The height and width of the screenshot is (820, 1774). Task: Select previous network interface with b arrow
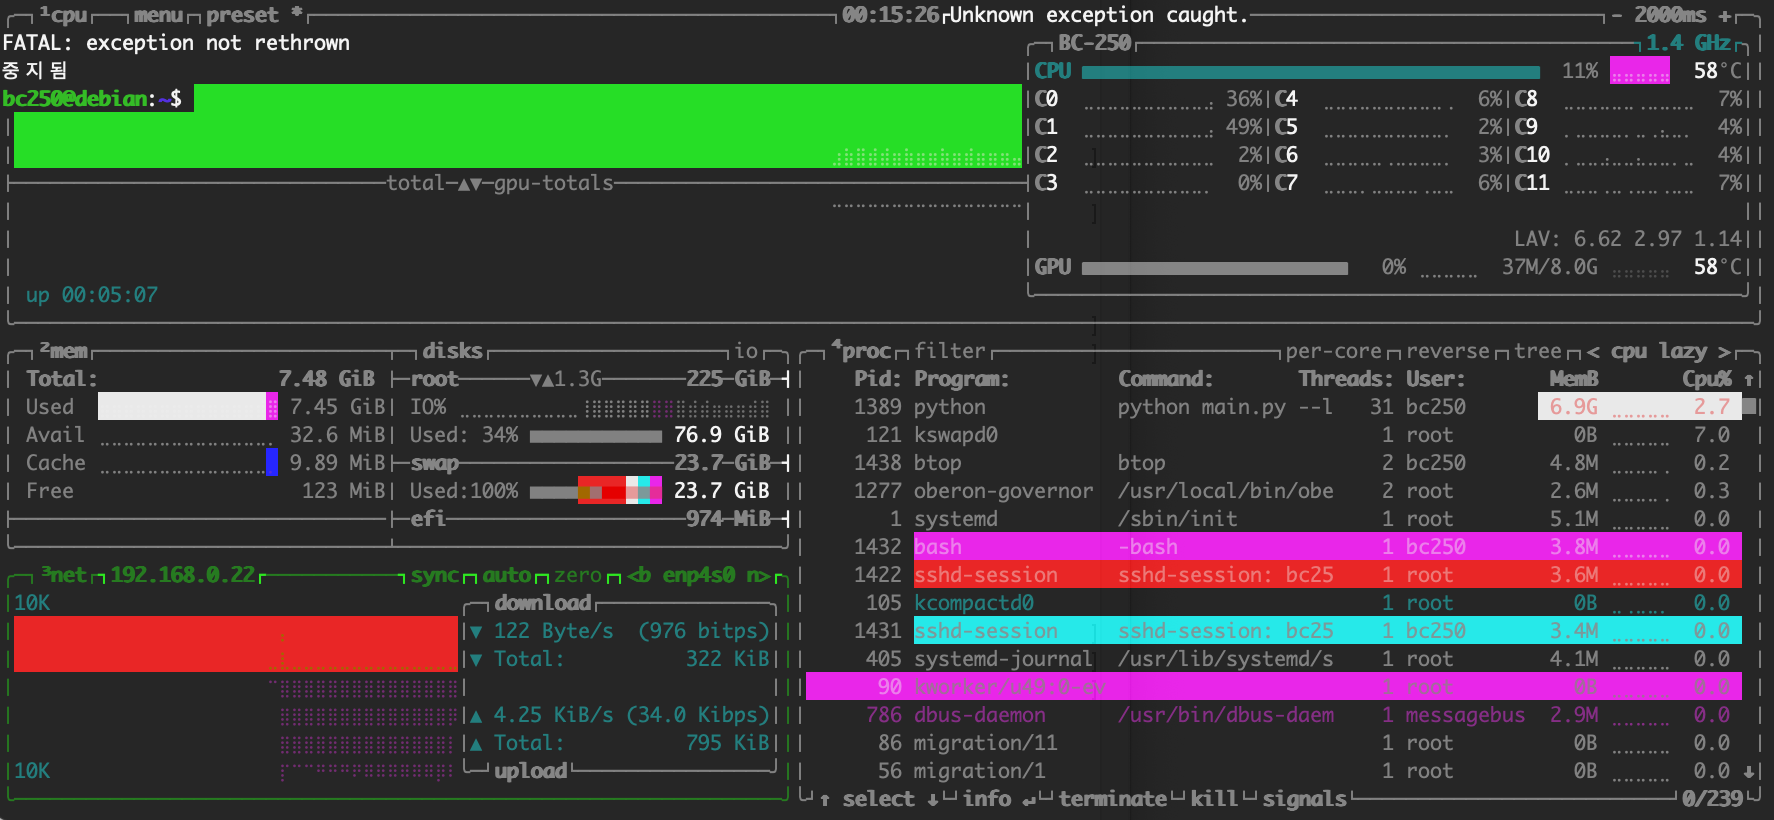click(639, 575)
